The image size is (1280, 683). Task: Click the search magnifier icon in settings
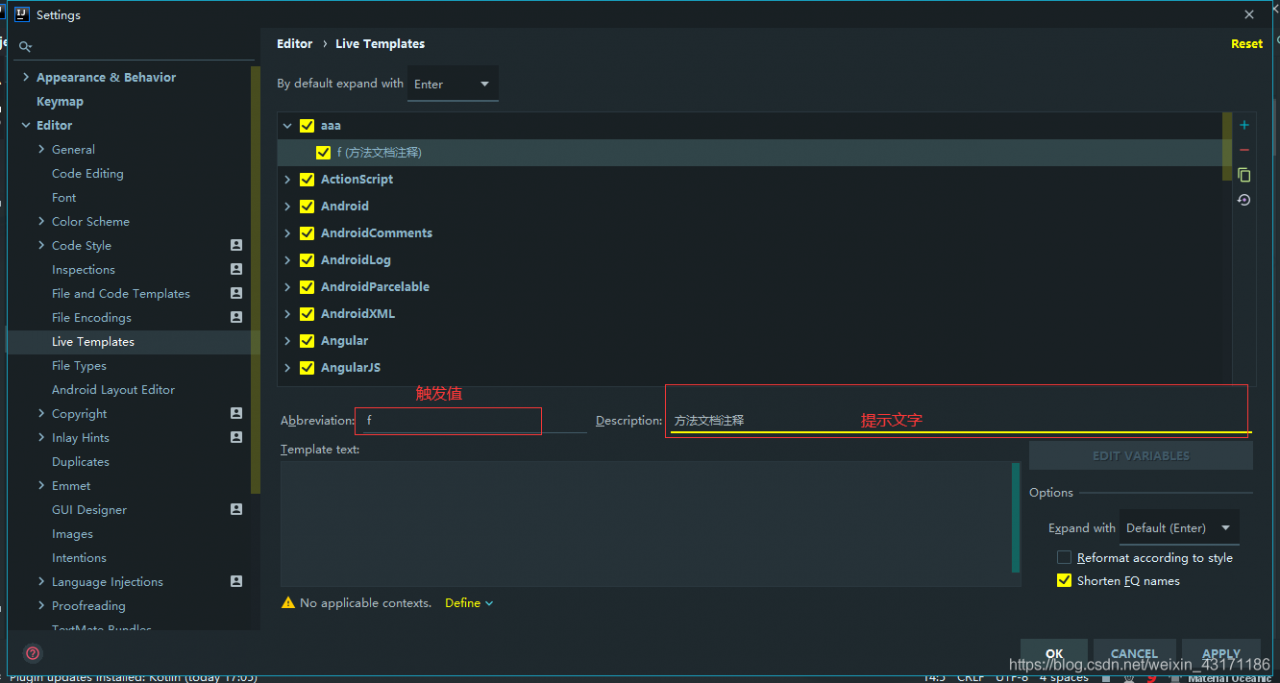click(26, 46)
